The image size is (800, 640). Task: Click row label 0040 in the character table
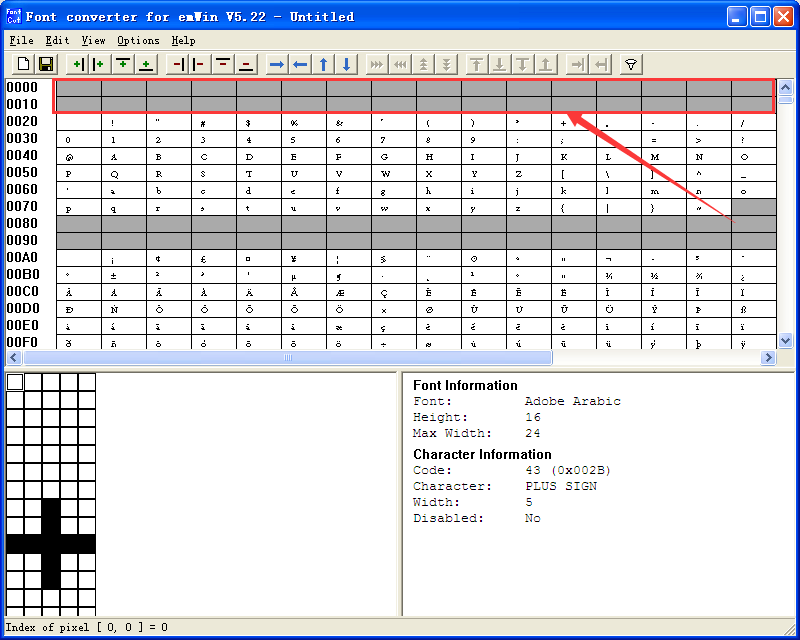(x=22, y=155)
